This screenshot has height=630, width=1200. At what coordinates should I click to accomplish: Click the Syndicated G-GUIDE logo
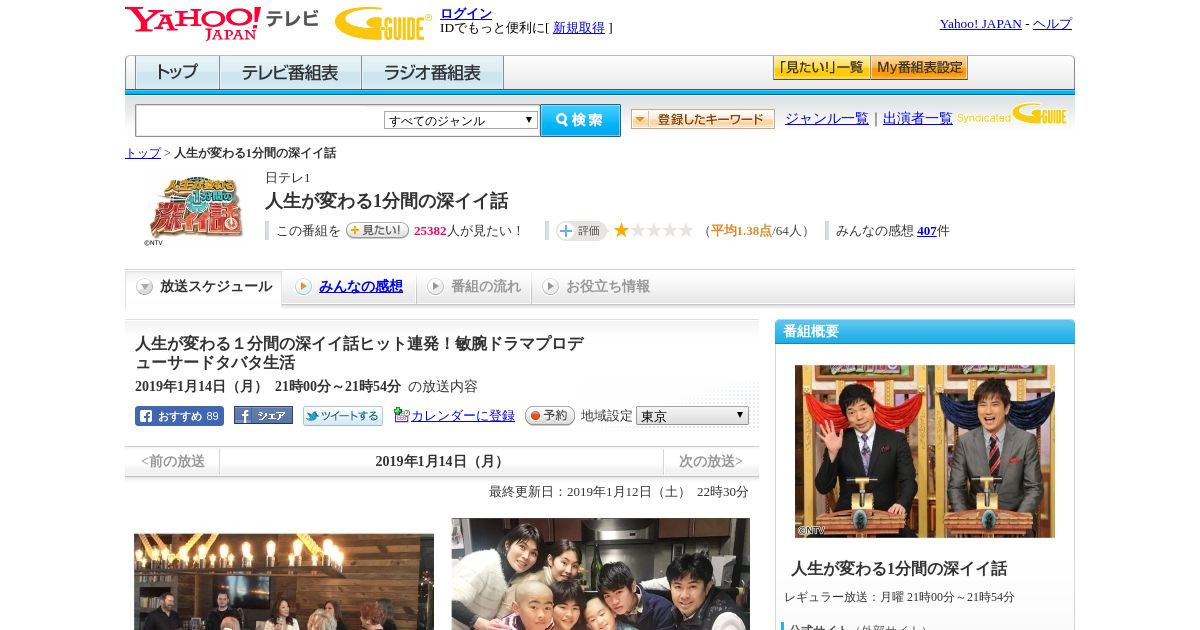(1012, 115)
